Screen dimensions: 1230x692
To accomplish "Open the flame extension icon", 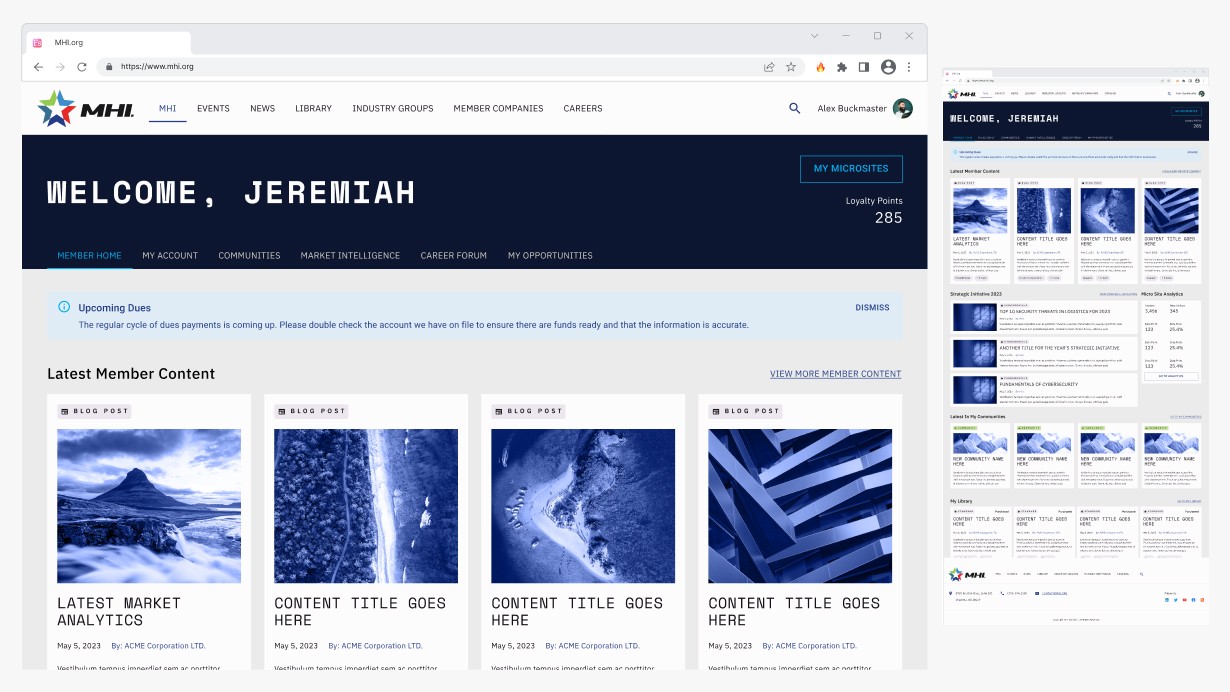I will [821, 67].
